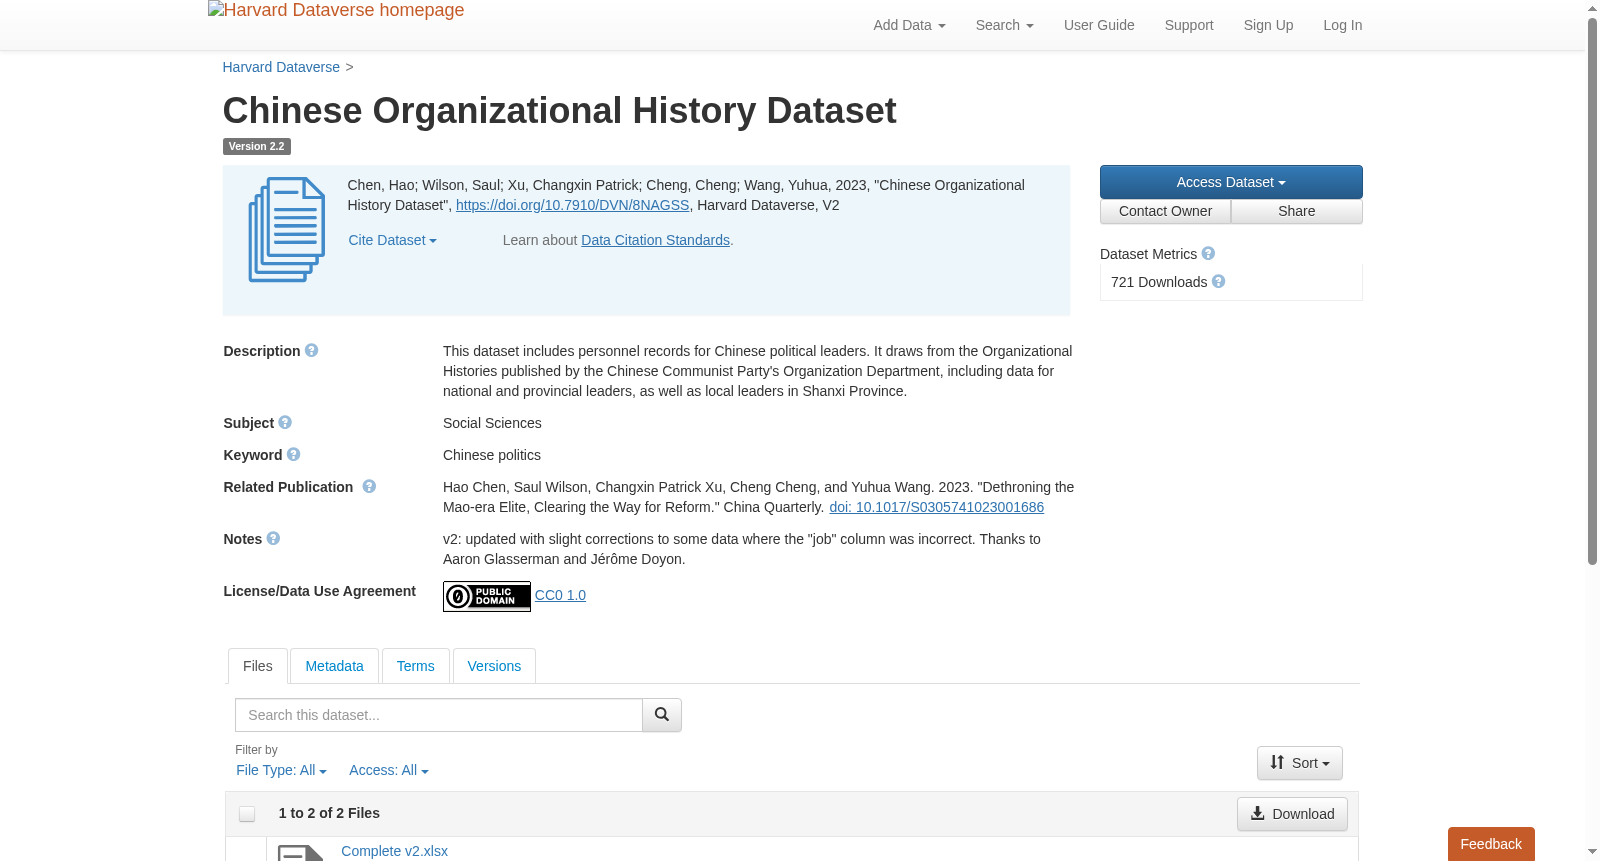This screenshot has height=861, width=1600.
Task: Click help icon next to Dataset Metrics
Action: click(1208, 254)
